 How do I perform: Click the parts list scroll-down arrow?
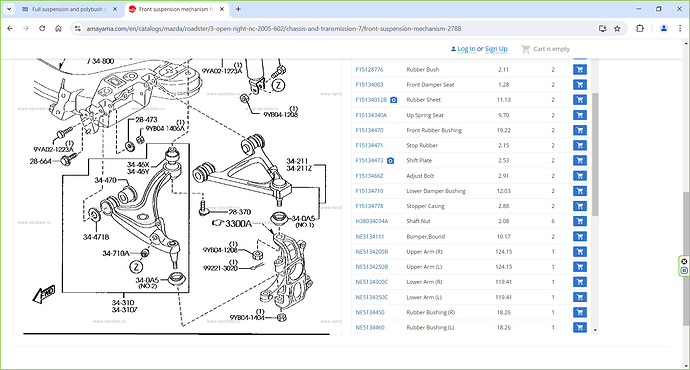click(595, 330)
